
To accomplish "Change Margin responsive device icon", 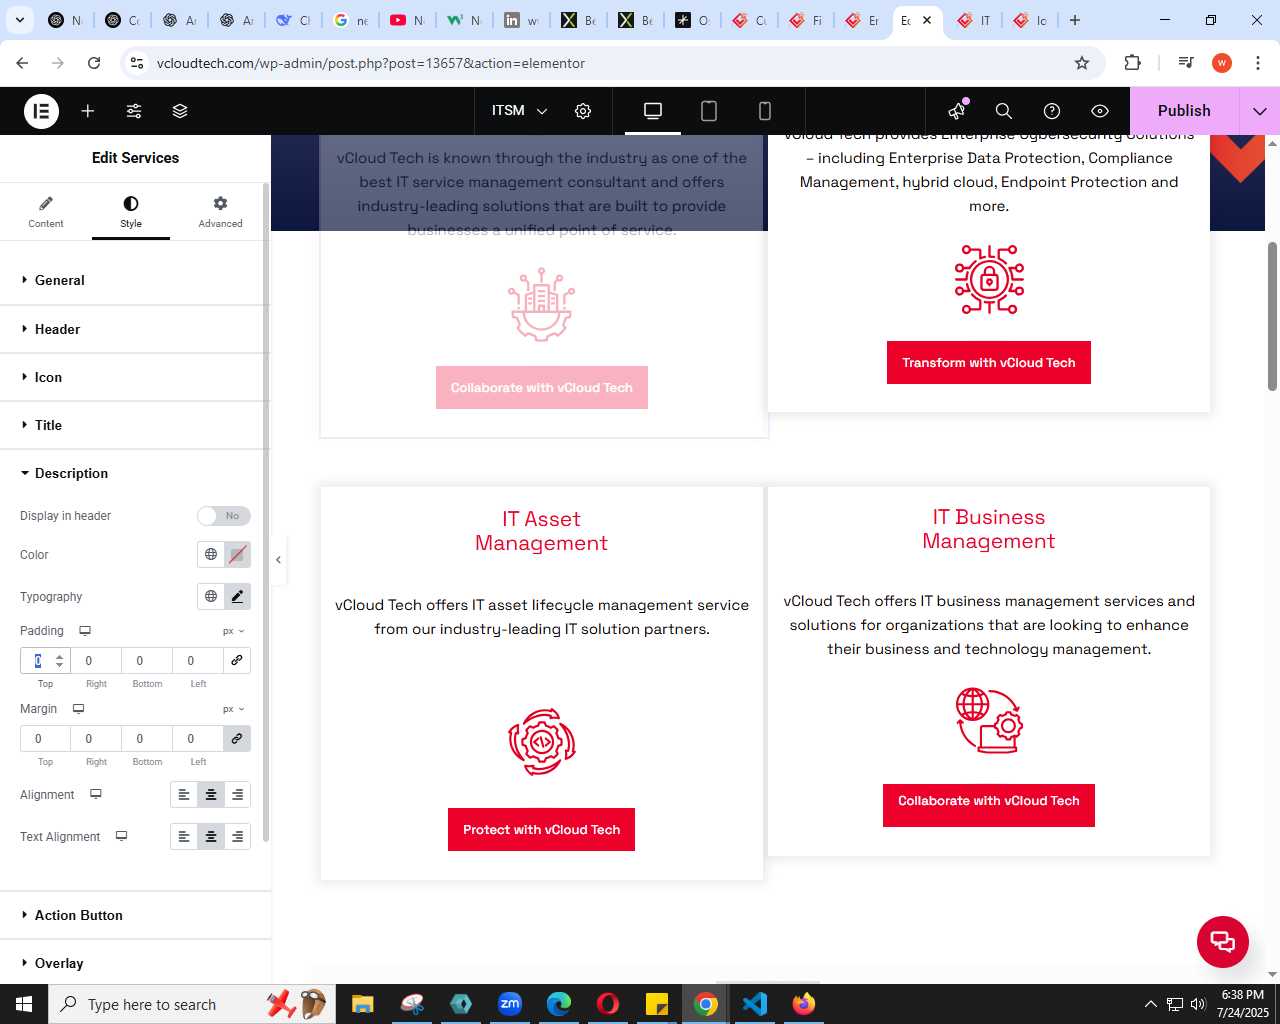I will coord(78,709).
